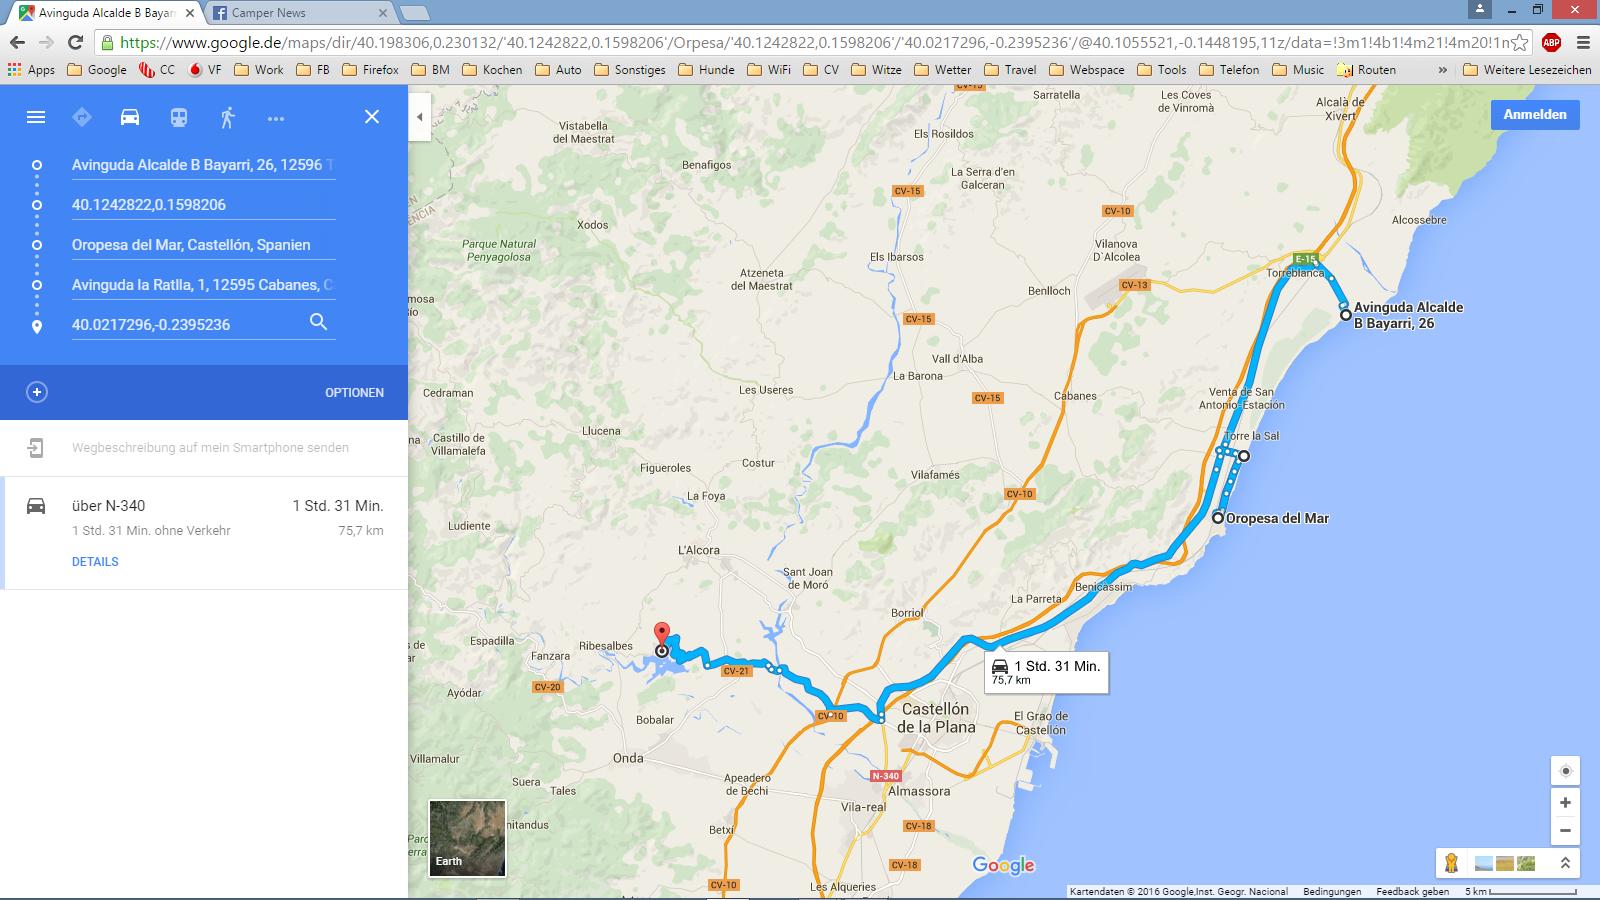Add a destination with plus icon
This screenshot has width=1600, height=900.
(x=37, y=392)
